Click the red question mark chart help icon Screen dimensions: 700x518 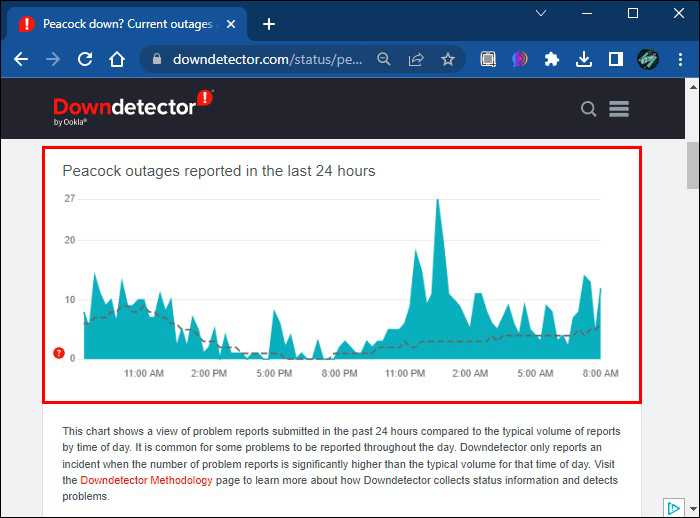click(59, 353)
